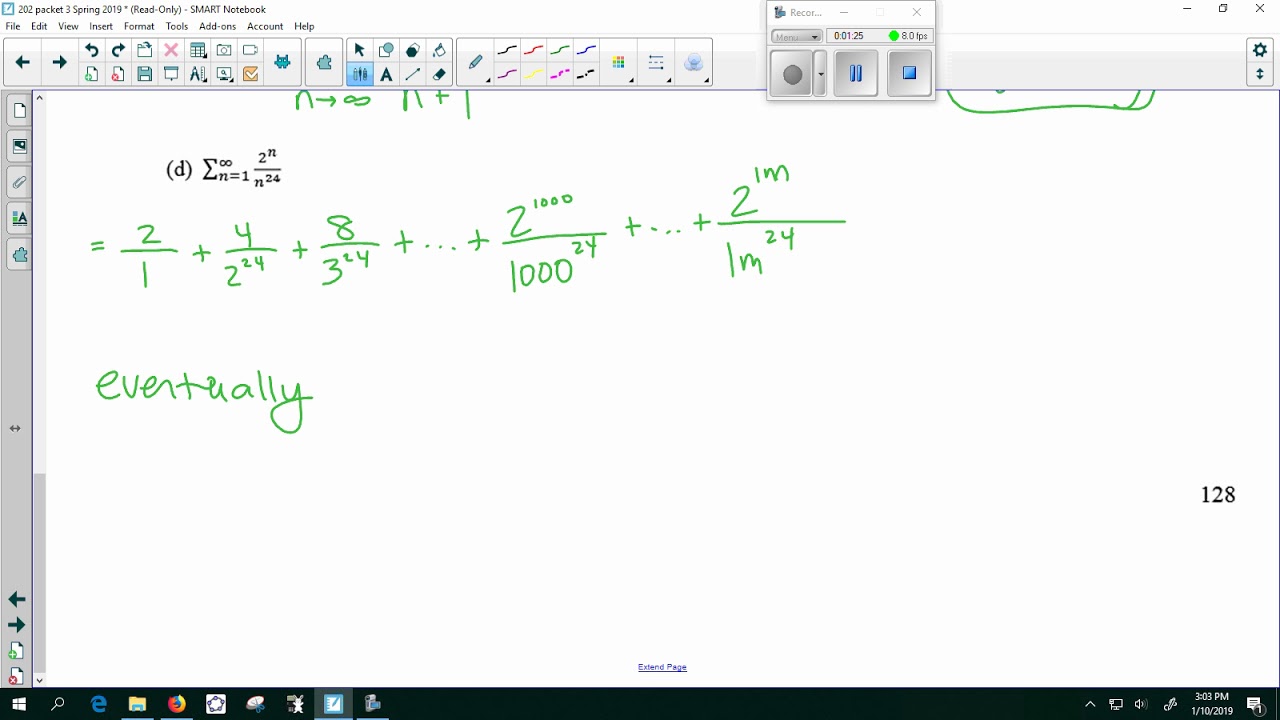Open the transparency dropdown

(x=695, y=63)
